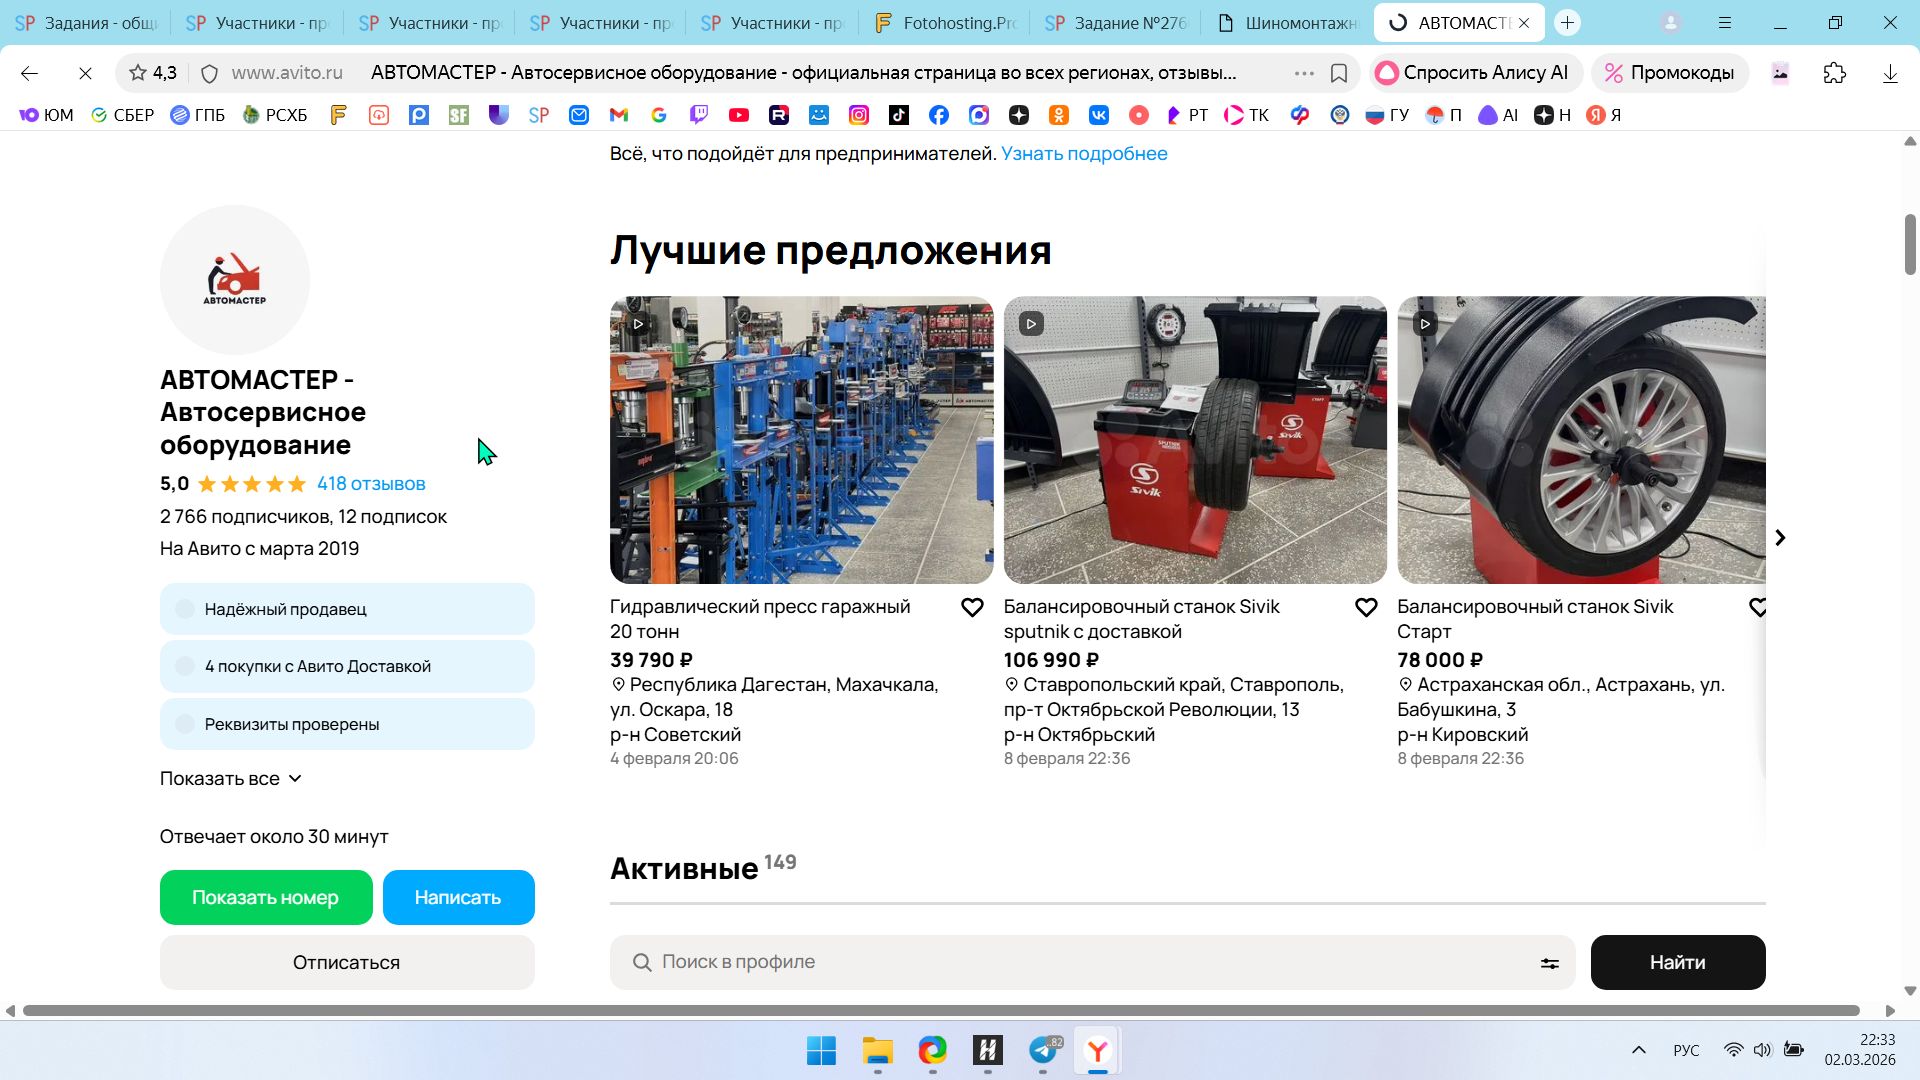Unsubscribe with the Отписаться button
Screen dimensions: 1920x1080
[347, 962]
